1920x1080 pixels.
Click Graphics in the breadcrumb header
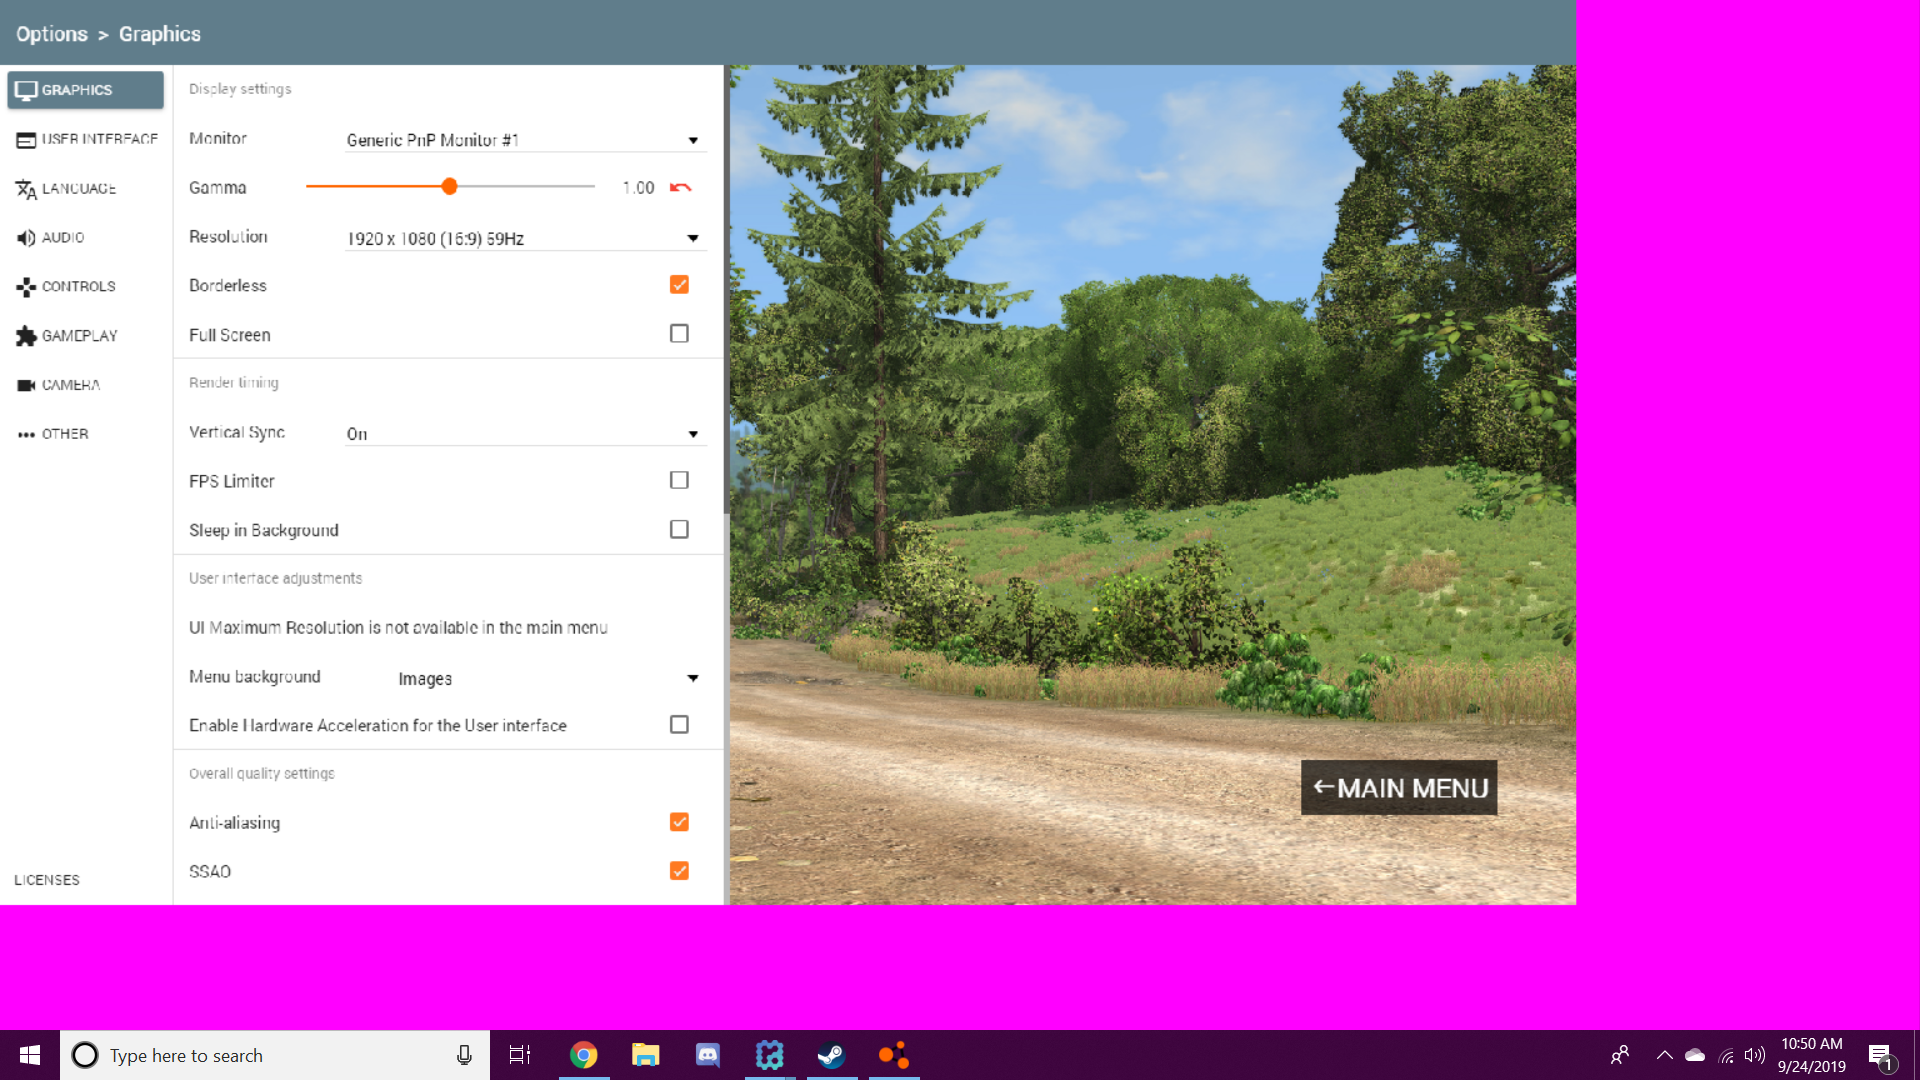tap(160, 34)
